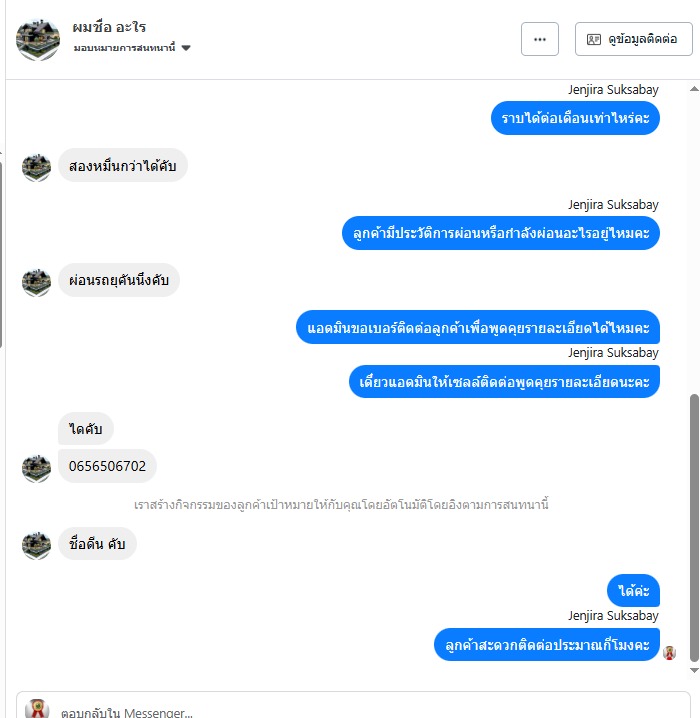Expand the assign conversation dropdown arrow

point(186,48)
